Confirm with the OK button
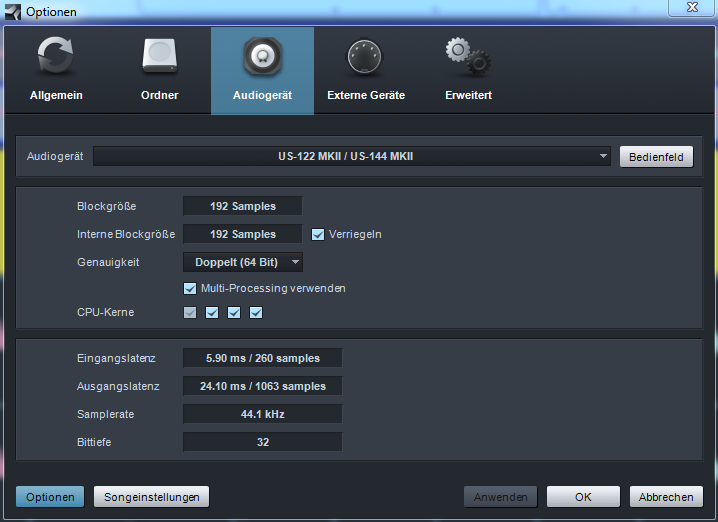Screen dimensions: 718x522 click(583, 497)
